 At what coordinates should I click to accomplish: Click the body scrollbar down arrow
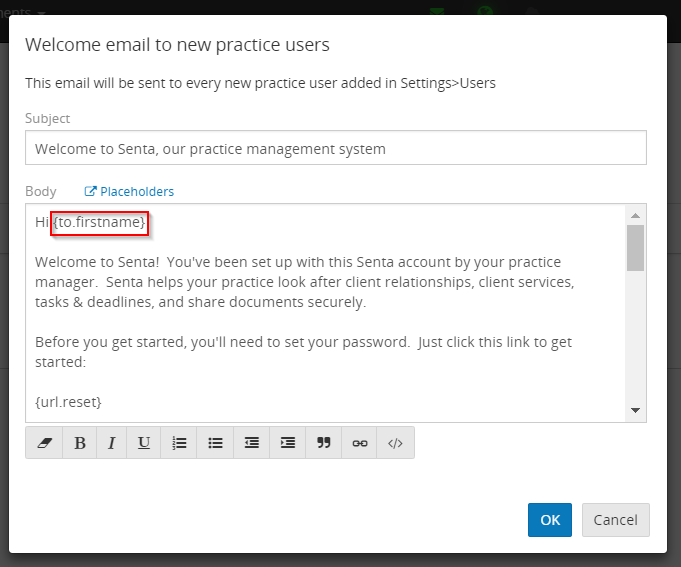(635, 410)
